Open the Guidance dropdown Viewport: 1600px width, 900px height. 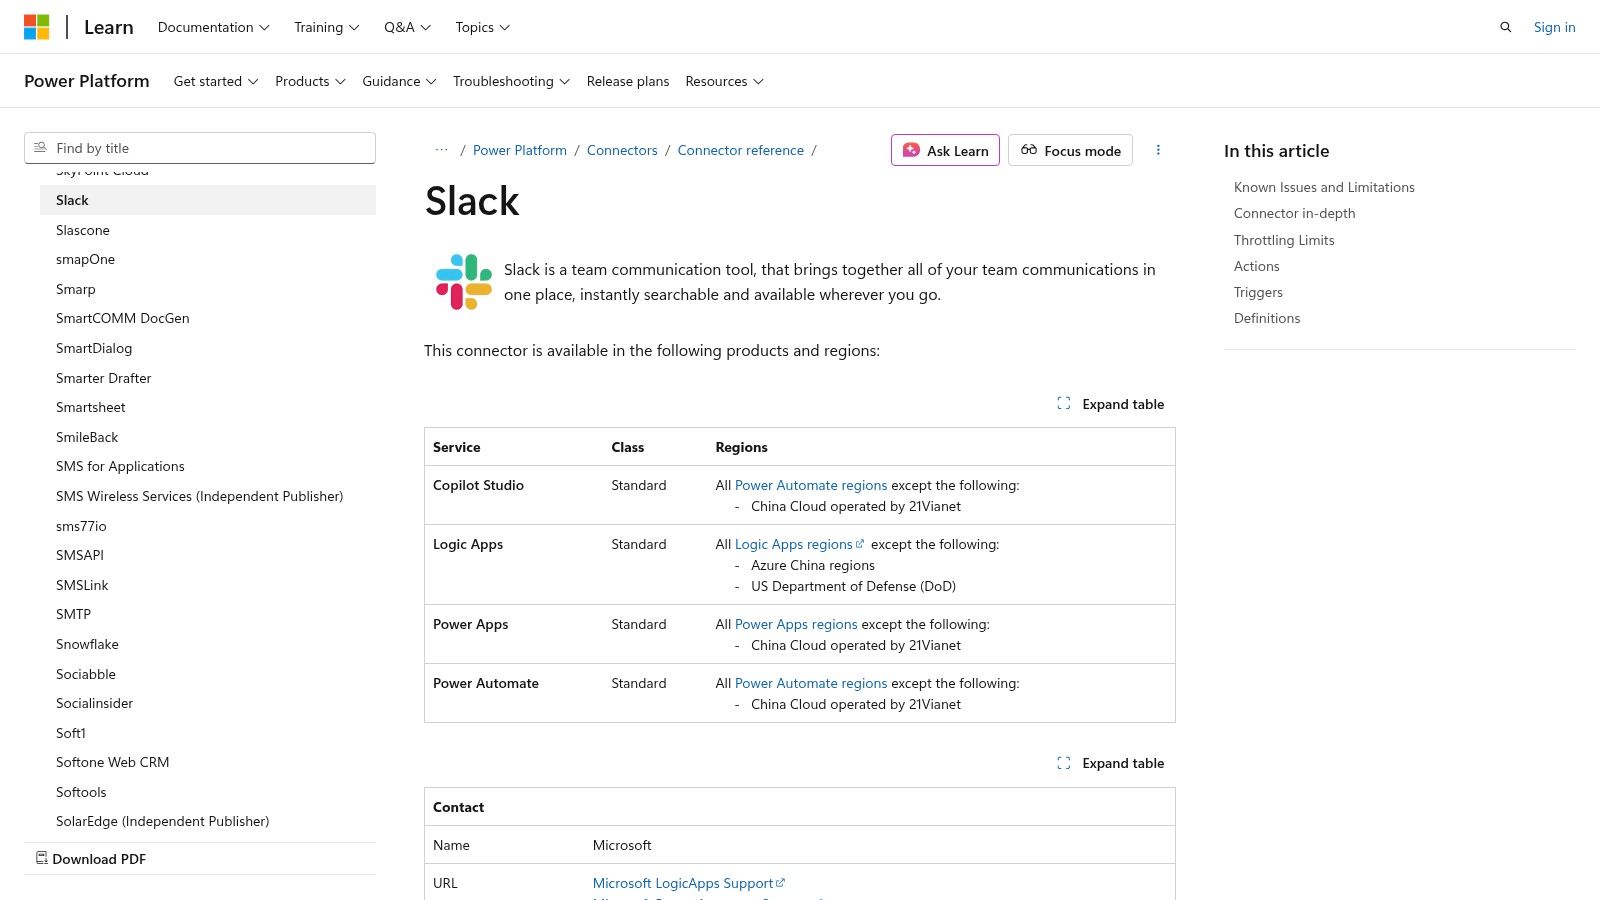399,81
